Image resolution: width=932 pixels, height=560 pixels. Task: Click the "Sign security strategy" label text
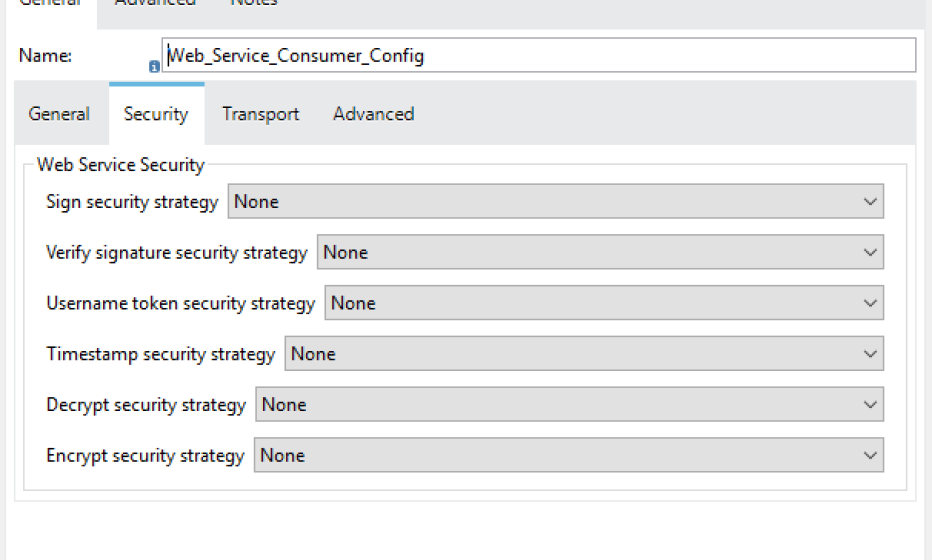click(x=132, y=202)
